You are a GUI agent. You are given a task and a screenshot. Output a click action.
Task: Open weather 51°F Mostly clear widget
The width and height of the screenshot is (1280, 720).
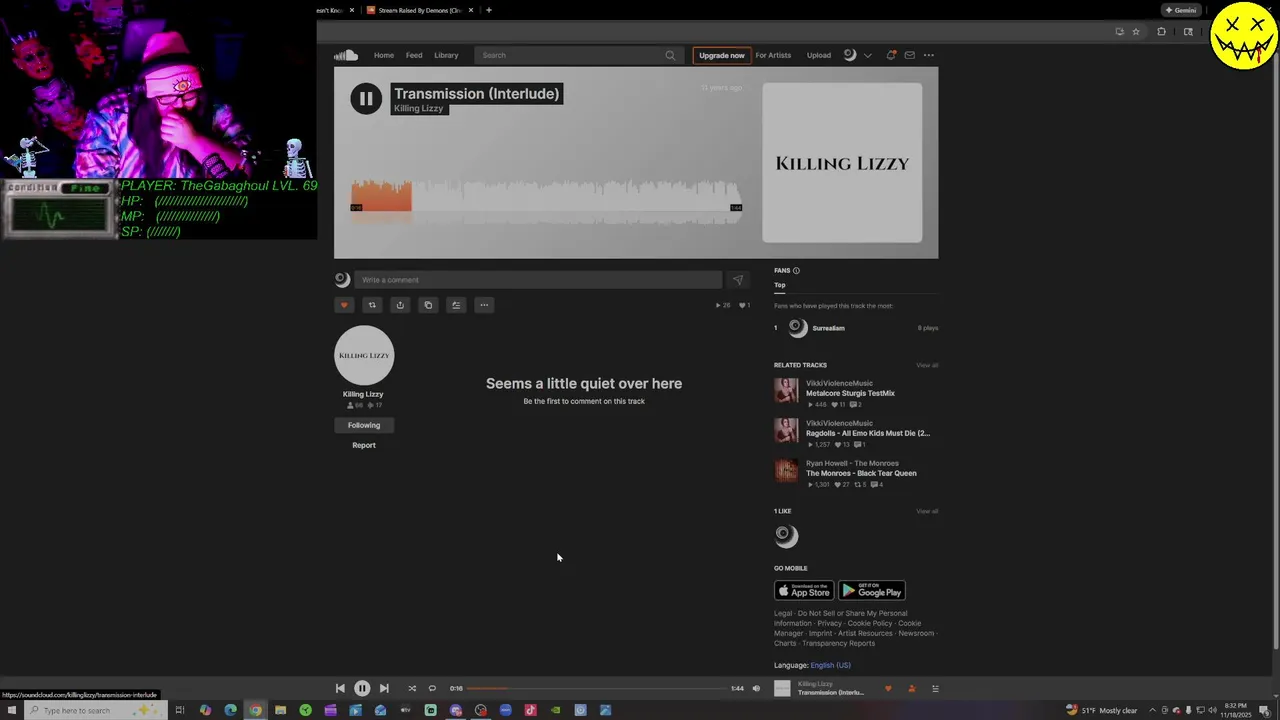coord(1102,710)
